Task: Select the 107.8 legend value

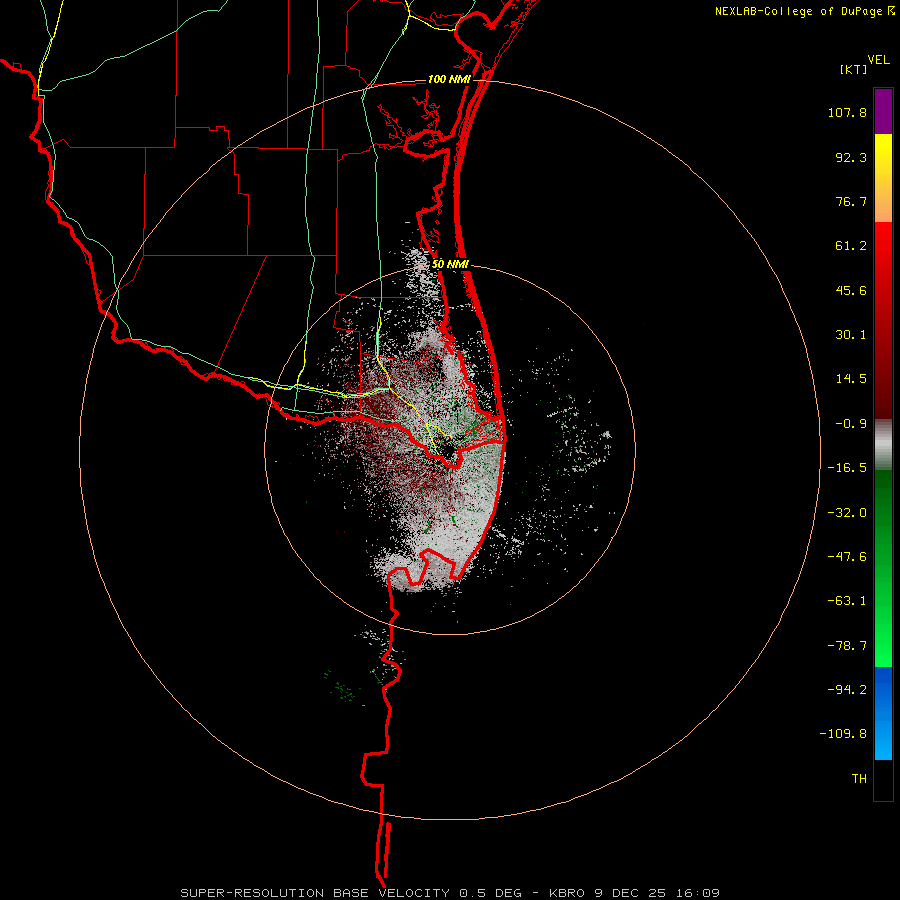Action: click(x=847, y=112)
